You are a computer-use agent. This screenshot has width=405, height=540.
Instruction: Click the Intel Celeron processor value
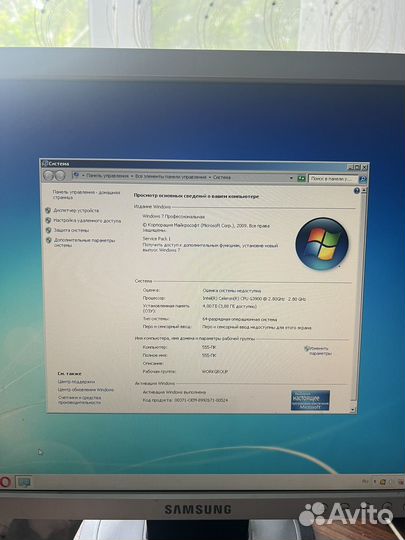(254, 299)
